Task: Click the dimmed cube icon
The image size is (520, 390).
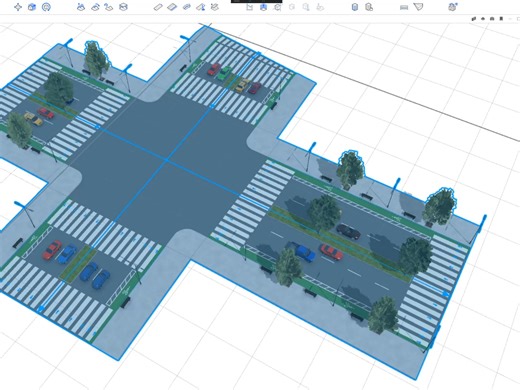Action: point(292,7)
